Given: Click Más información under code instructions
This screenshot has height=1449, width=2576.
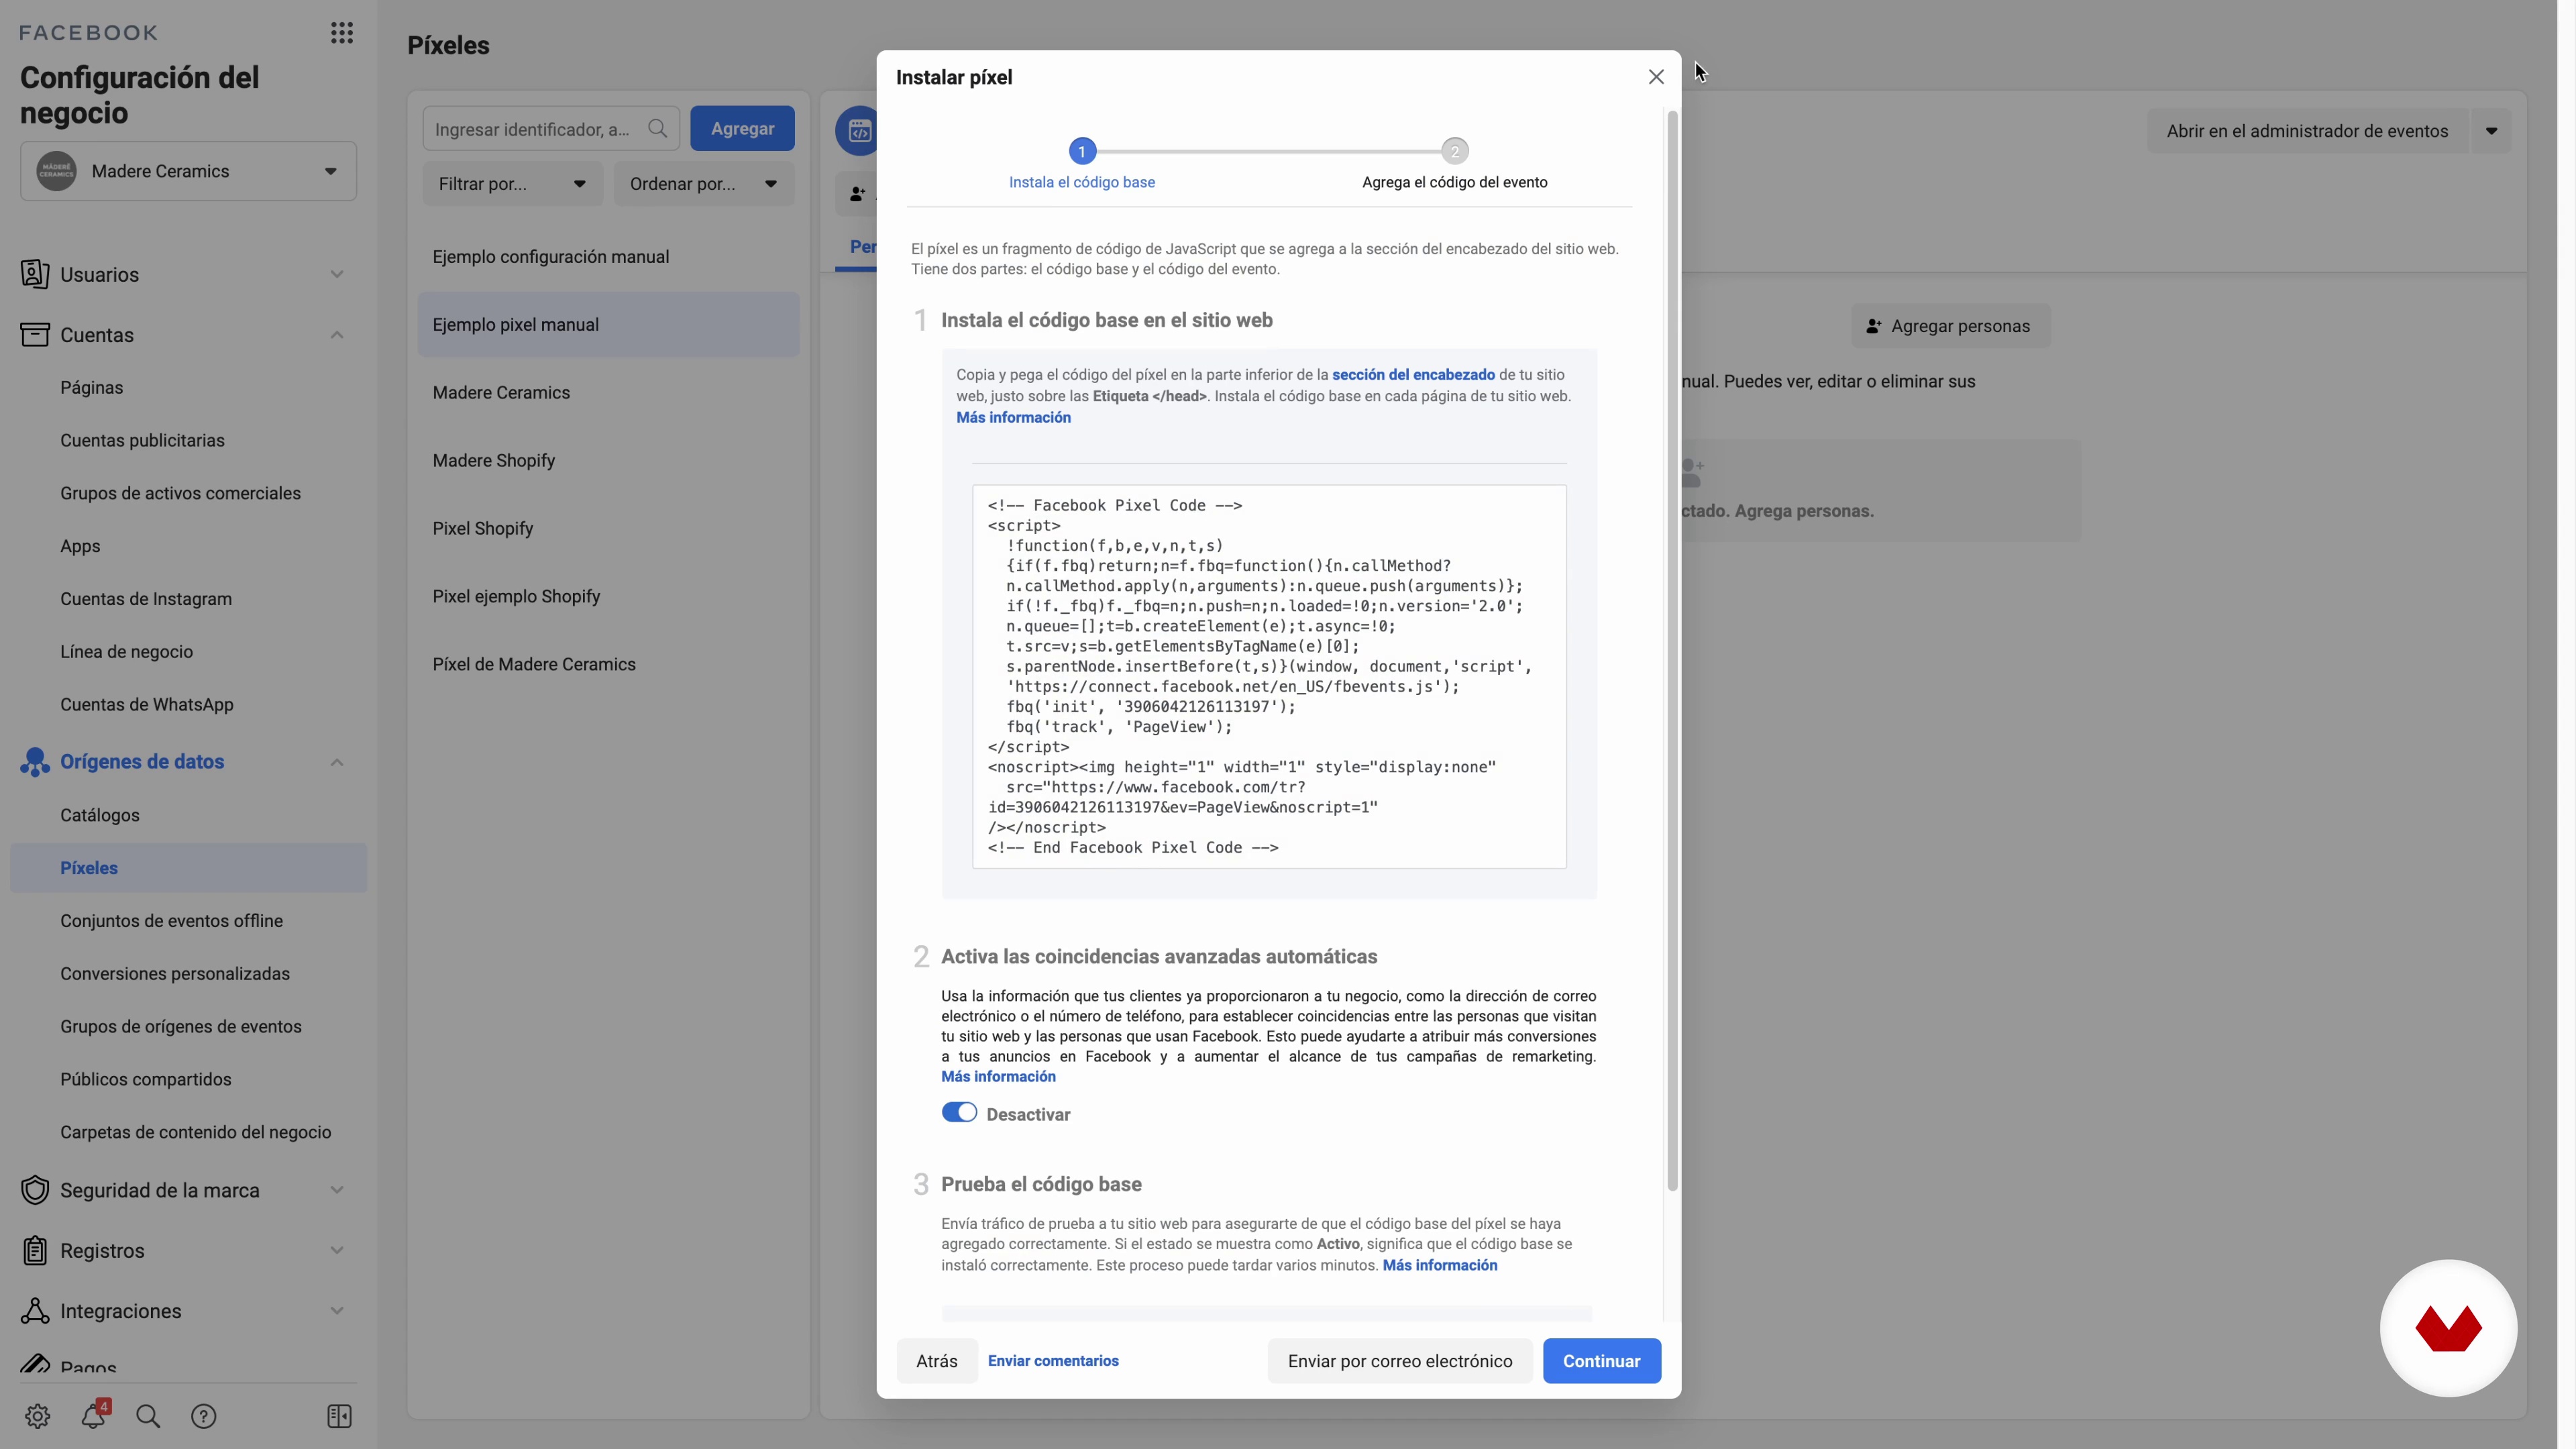Looking at the screenshot, I should pos(1013,418).
